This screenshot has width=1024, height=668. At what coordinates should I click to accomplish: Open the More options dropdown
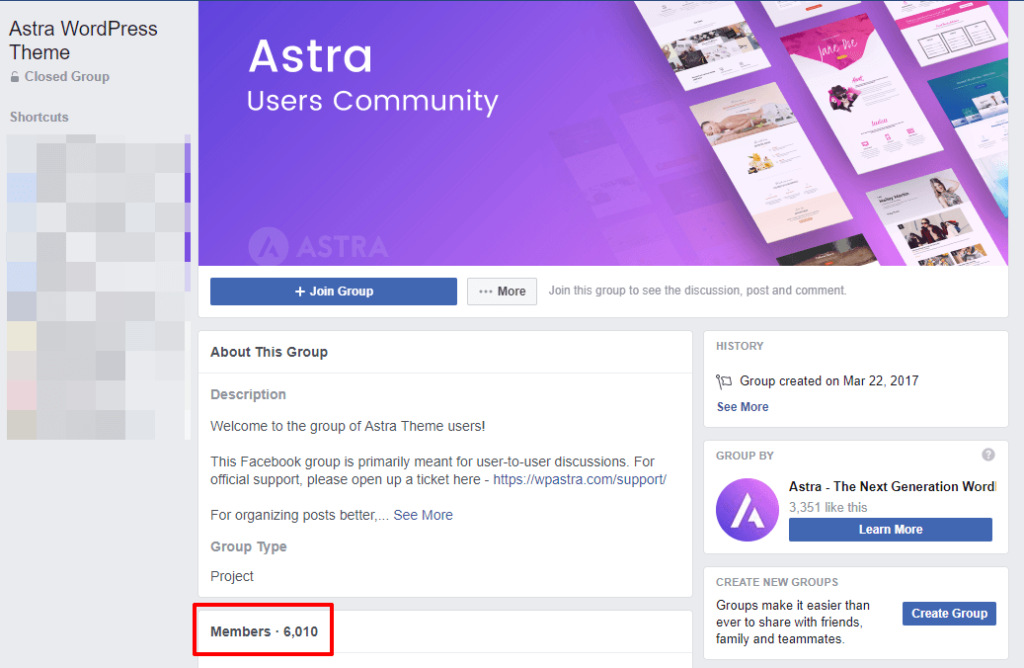pyautogui.click(x=502, y=291)
